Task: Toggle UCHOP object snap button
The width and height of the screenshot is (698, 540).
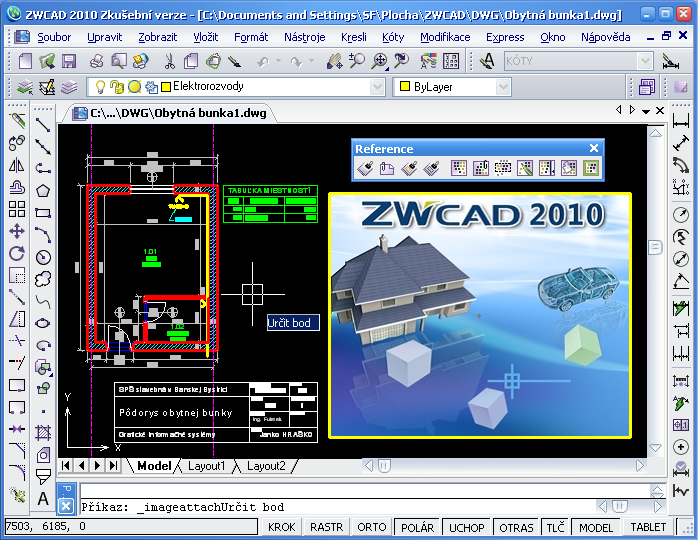Action: [466, 527]
